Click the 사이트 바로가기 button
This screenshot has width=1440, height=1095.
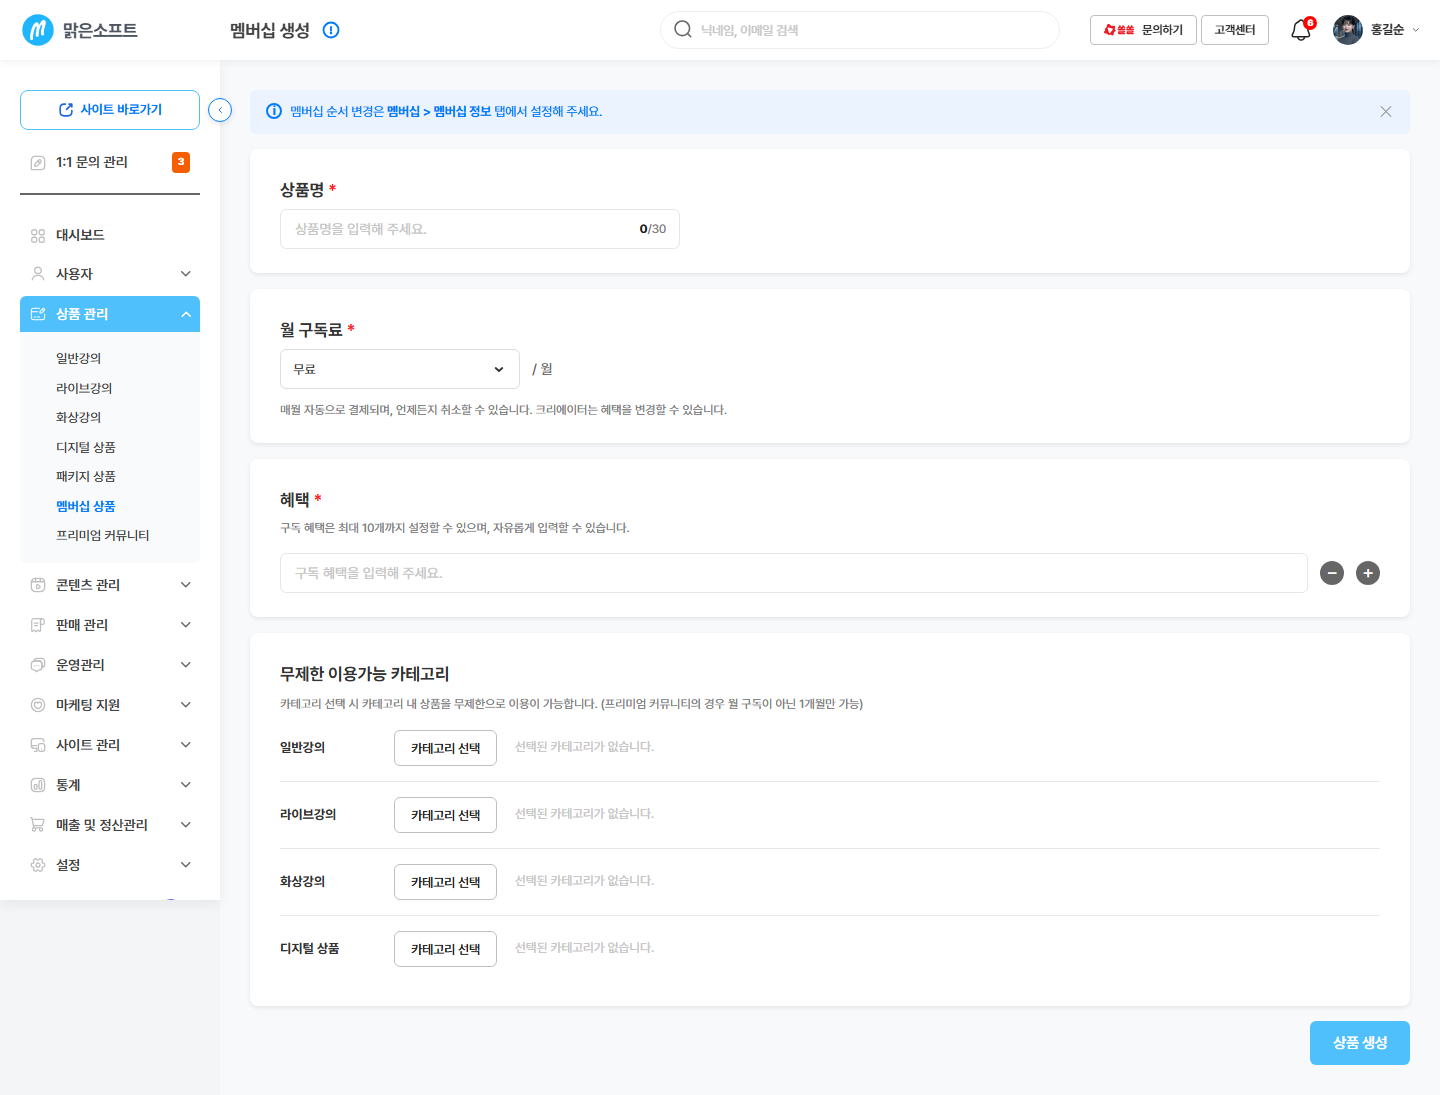pos(110,110)
